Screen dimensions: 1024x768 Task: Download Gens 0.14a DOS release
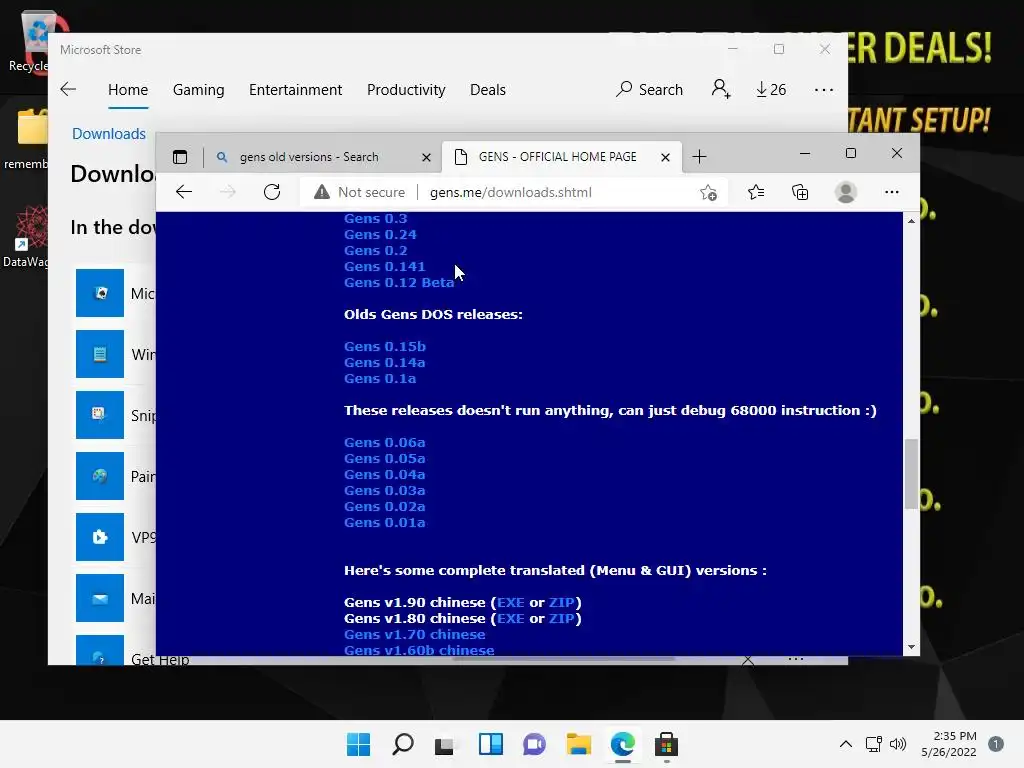(385, 362)
